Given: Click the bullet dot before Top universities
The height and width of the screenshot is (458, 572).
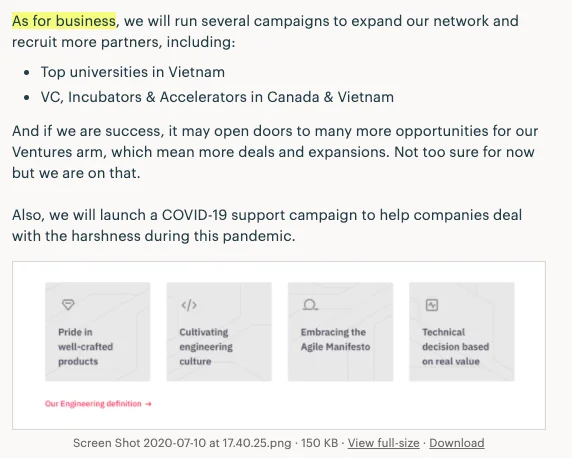Looking at the screenshot, I should pyautogui.click(x=26, y=73).
